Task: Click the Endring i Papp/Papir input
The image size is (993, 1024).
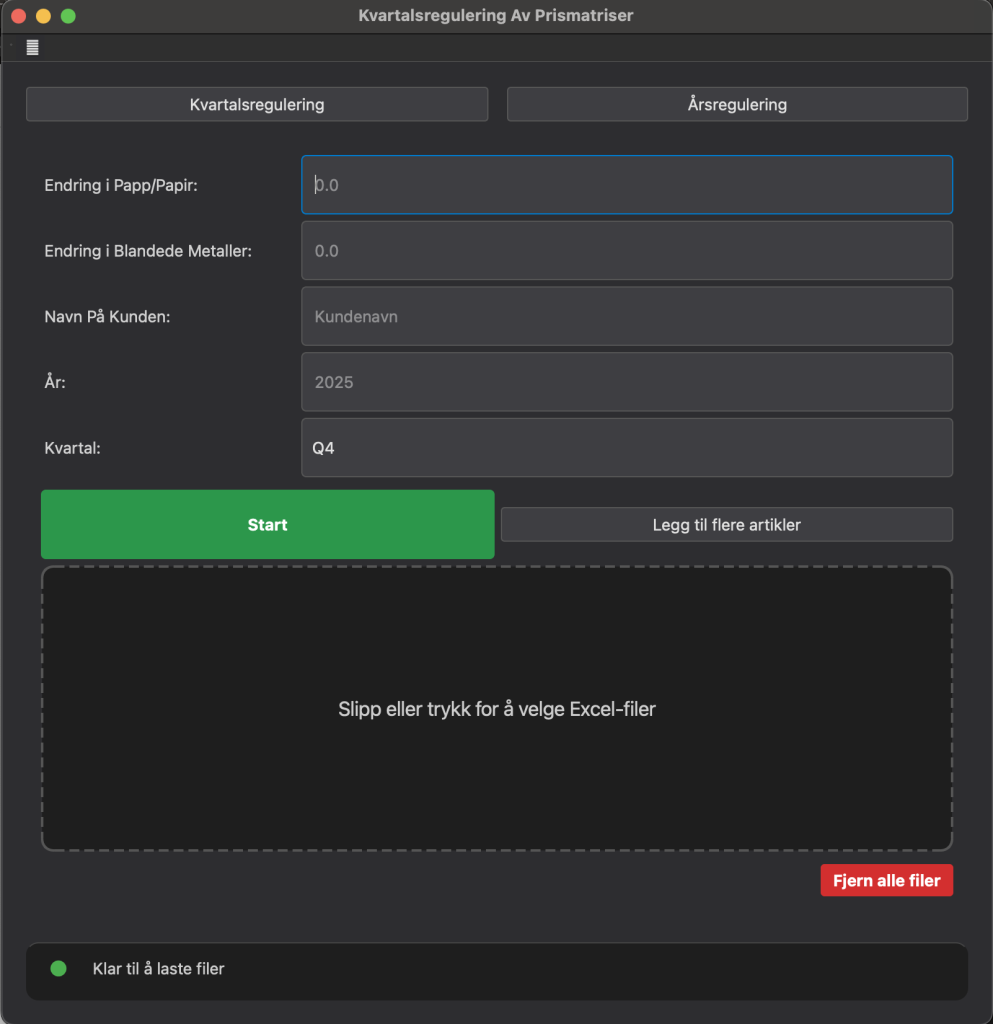Action: click(626, 185)
